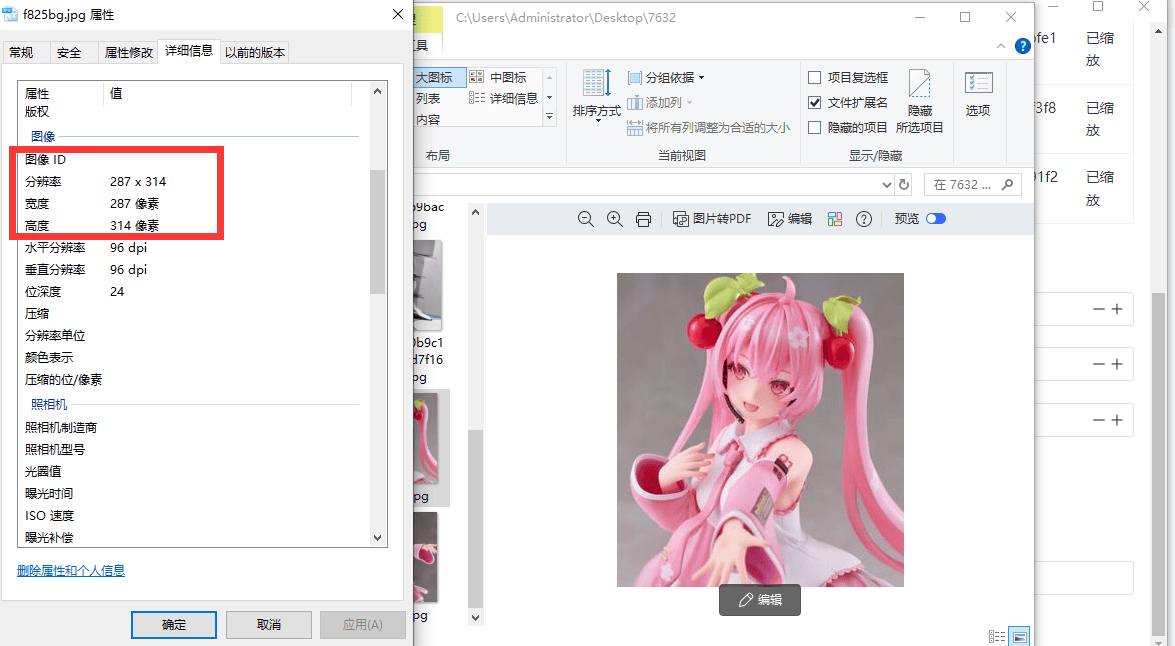Click the properties list scroll up arrow
The image size is (1175, 646).
pyautogui.click(x=378, y=91)
